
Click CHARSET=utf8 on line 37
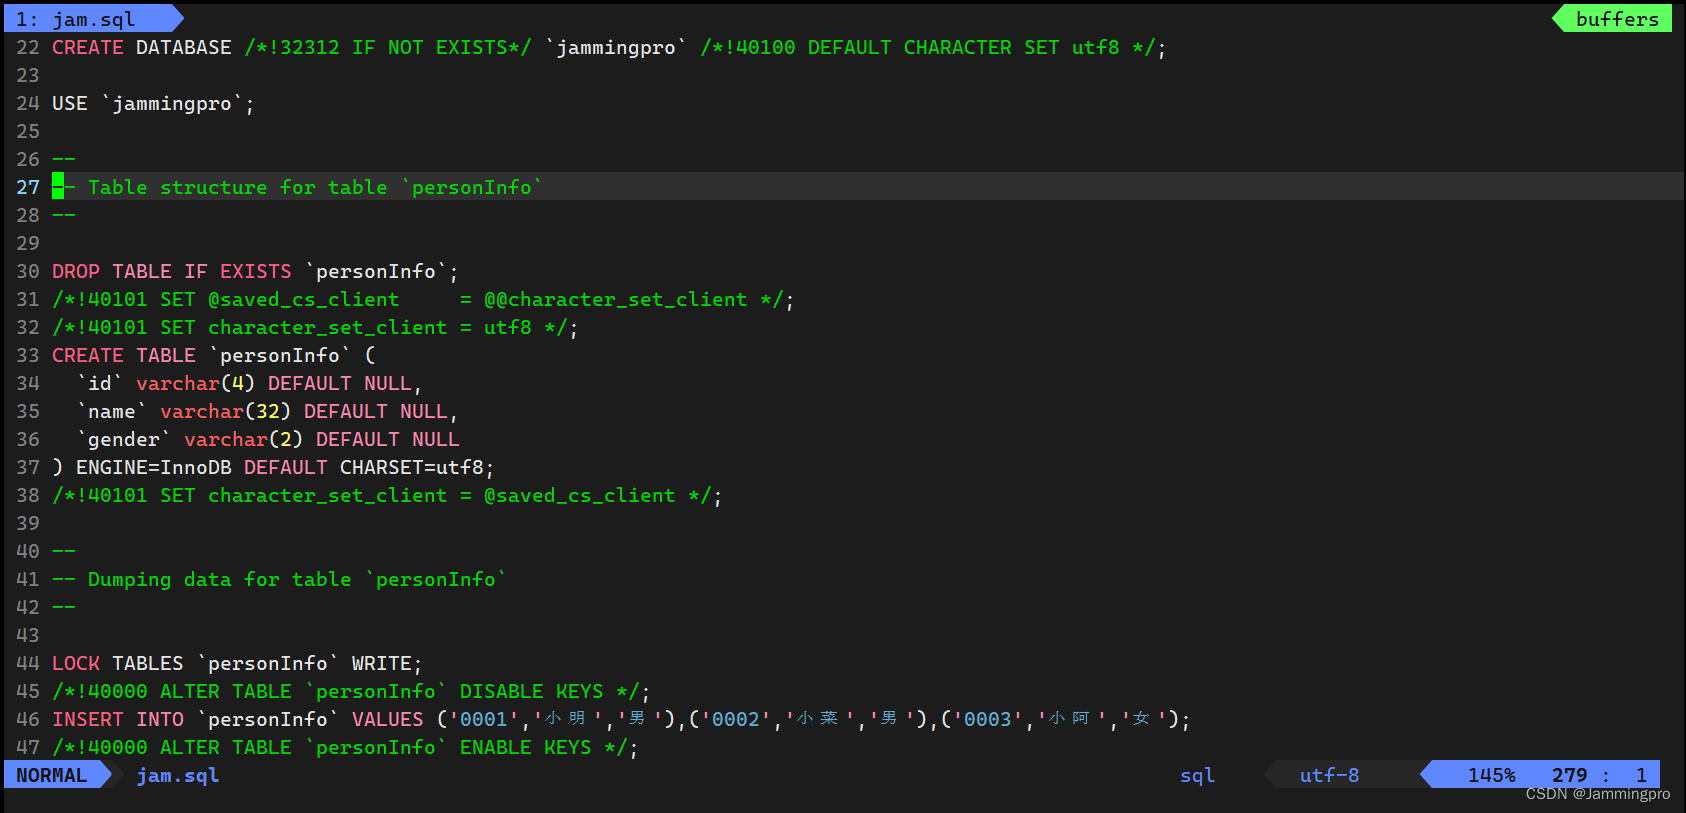pyautogui.click(x=412, y=467)
